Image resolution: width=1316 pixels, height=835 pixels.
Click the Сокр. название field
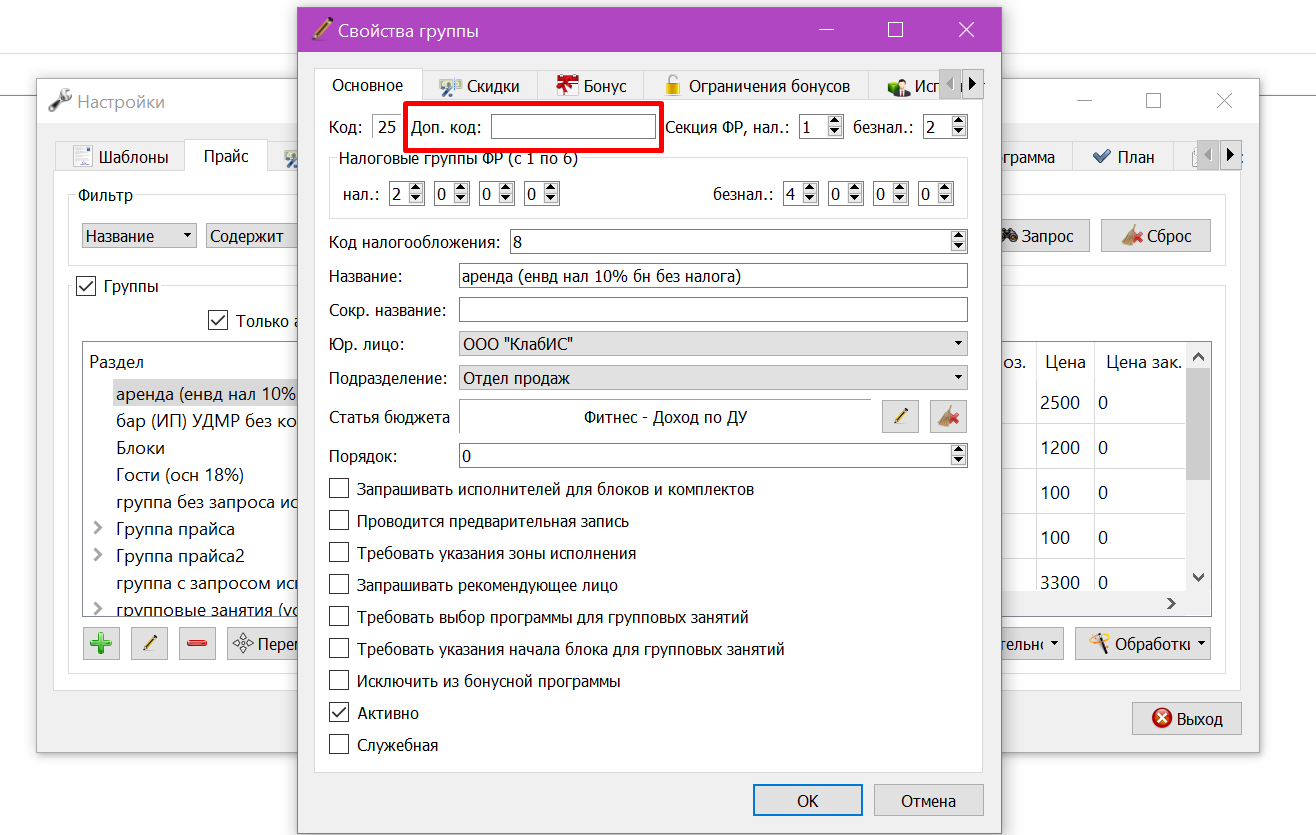713,310
